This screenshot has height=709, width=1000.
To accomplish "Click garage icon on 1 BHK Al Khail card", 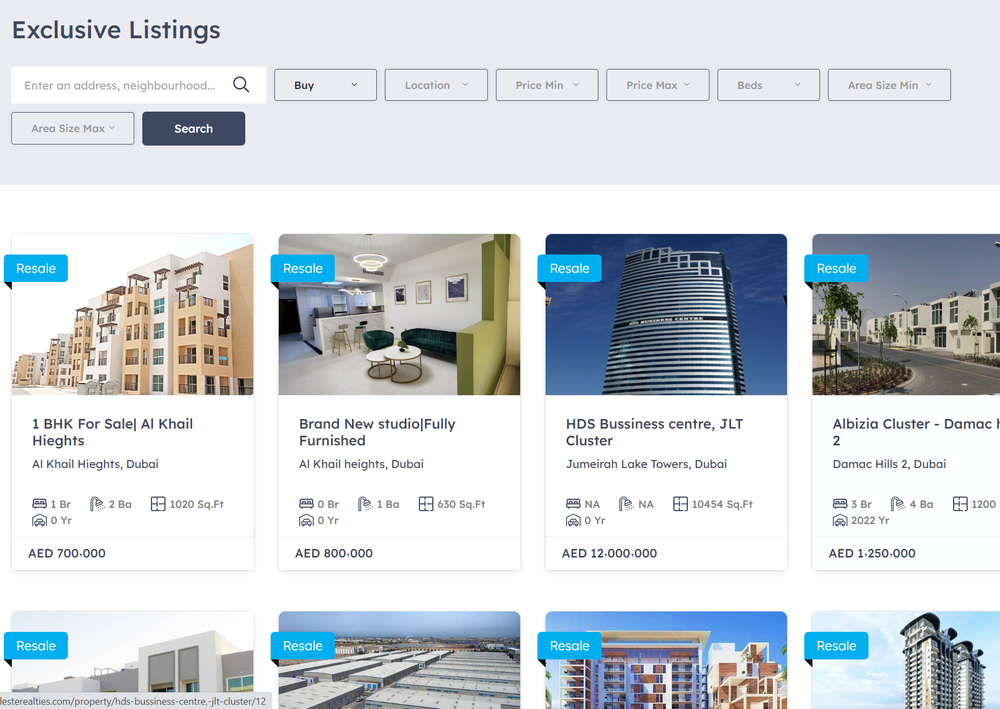I will 40,520.
